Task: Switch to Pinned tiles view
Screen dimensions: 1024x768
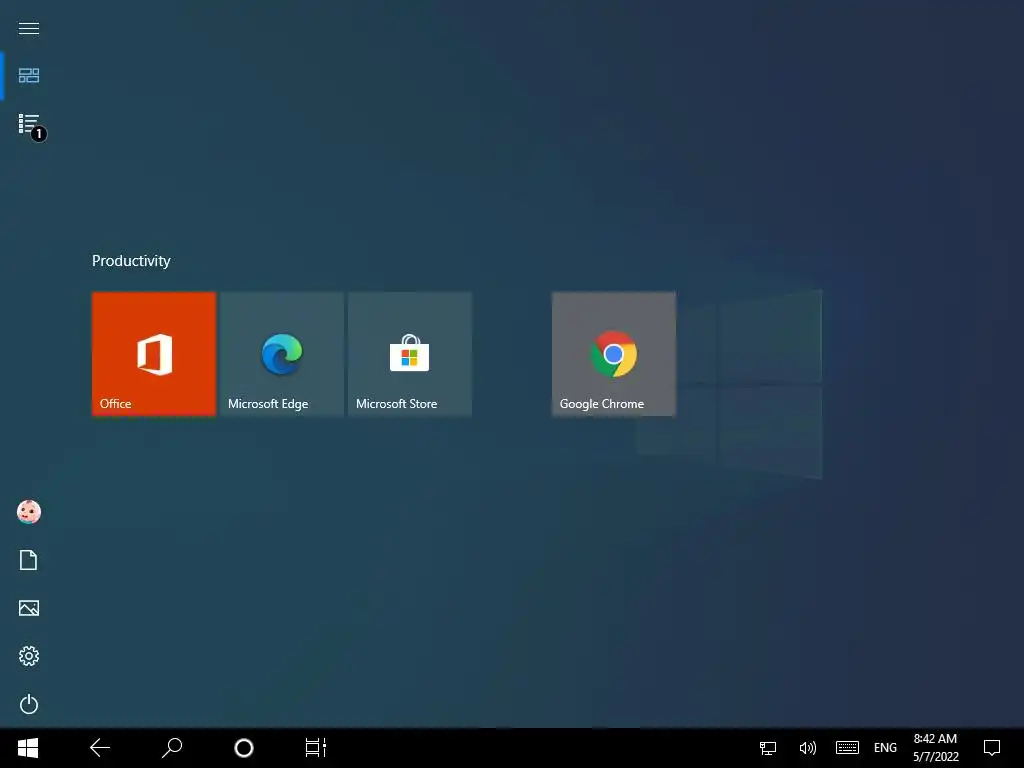Action: tap(29, 76)
